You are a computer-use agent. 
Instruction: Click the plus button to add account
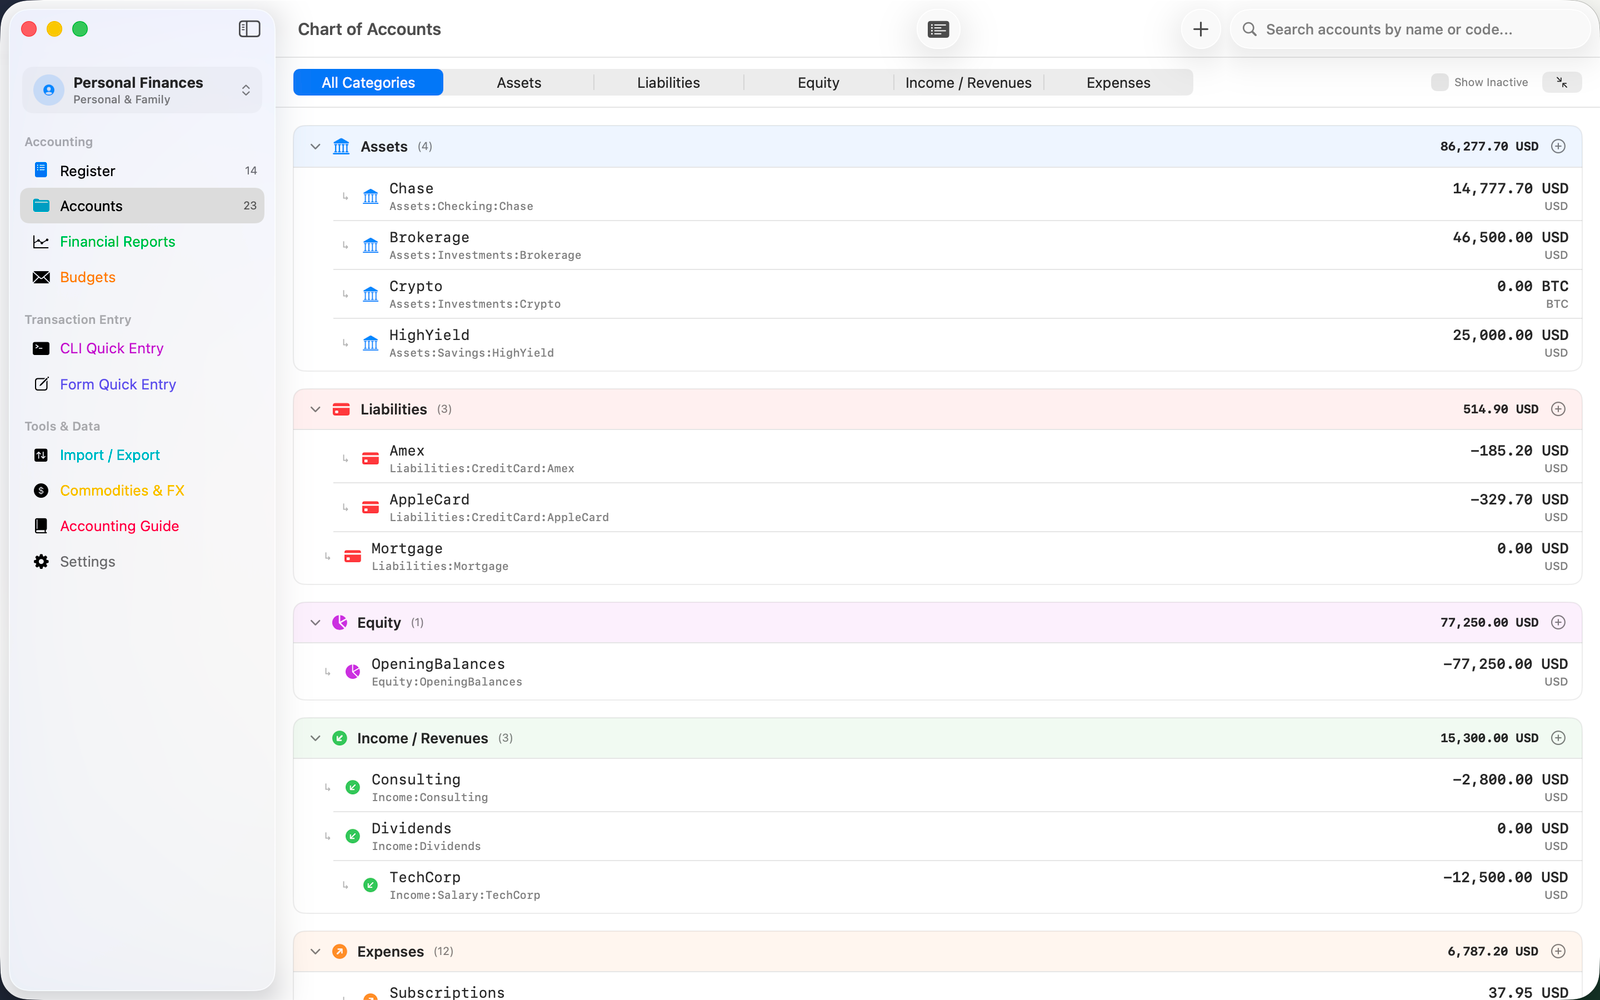1200,29
